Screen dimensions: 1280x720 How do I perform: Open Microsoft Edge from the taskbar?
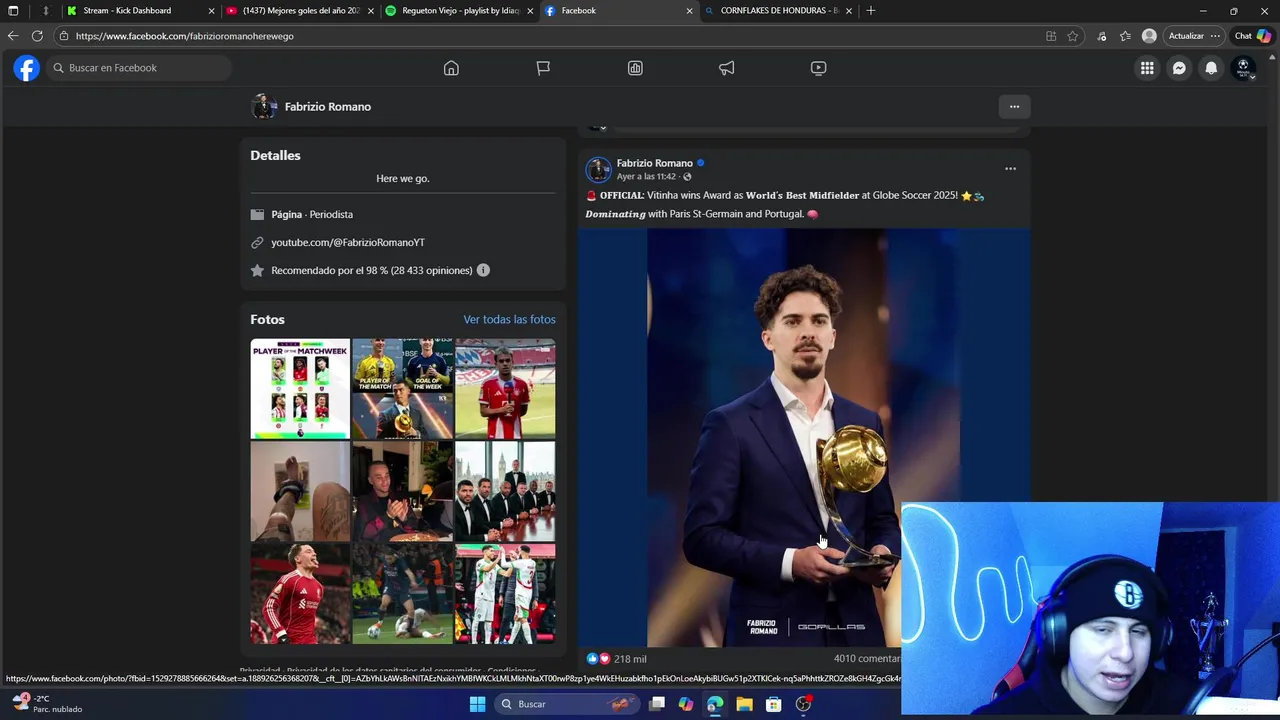tap(715, 704)
